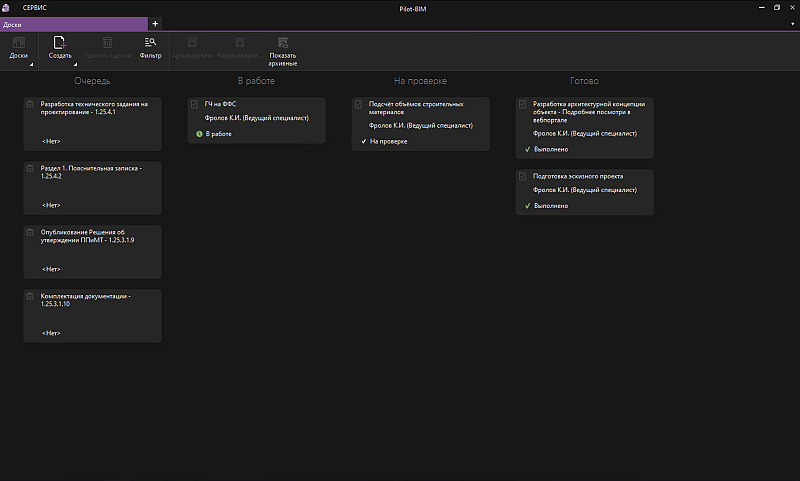The image size is (800, 481).
Task: Open Подсчёт объёмов строительных материалов card
Action: click(421, 123)
